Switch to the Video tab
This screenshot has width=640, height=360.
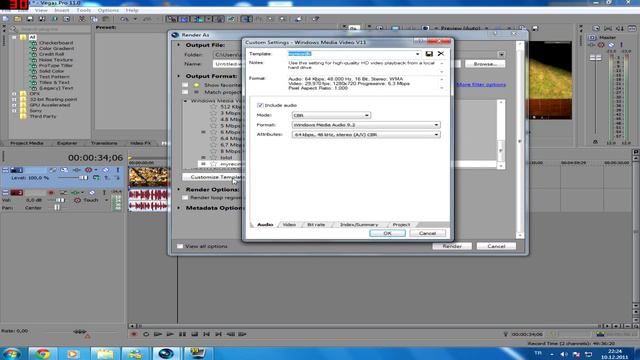(289, 224)
